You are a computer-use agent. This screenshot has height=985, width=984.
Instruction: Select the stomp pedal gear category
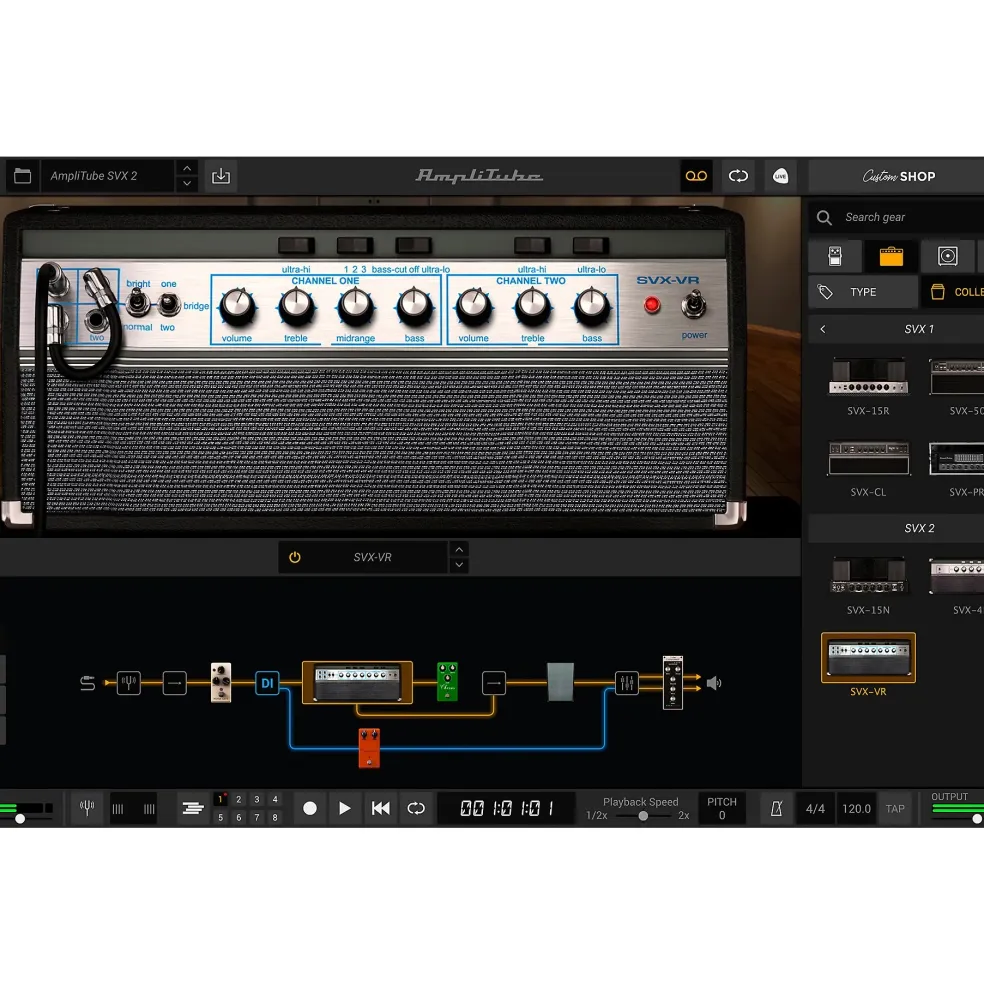(835, 256)
